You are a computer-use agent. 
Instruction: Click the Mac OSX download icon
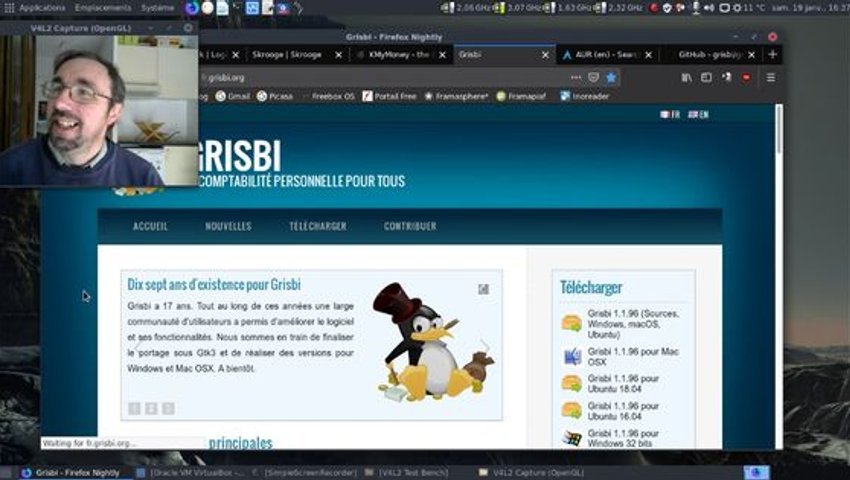[x=572, y=356]
